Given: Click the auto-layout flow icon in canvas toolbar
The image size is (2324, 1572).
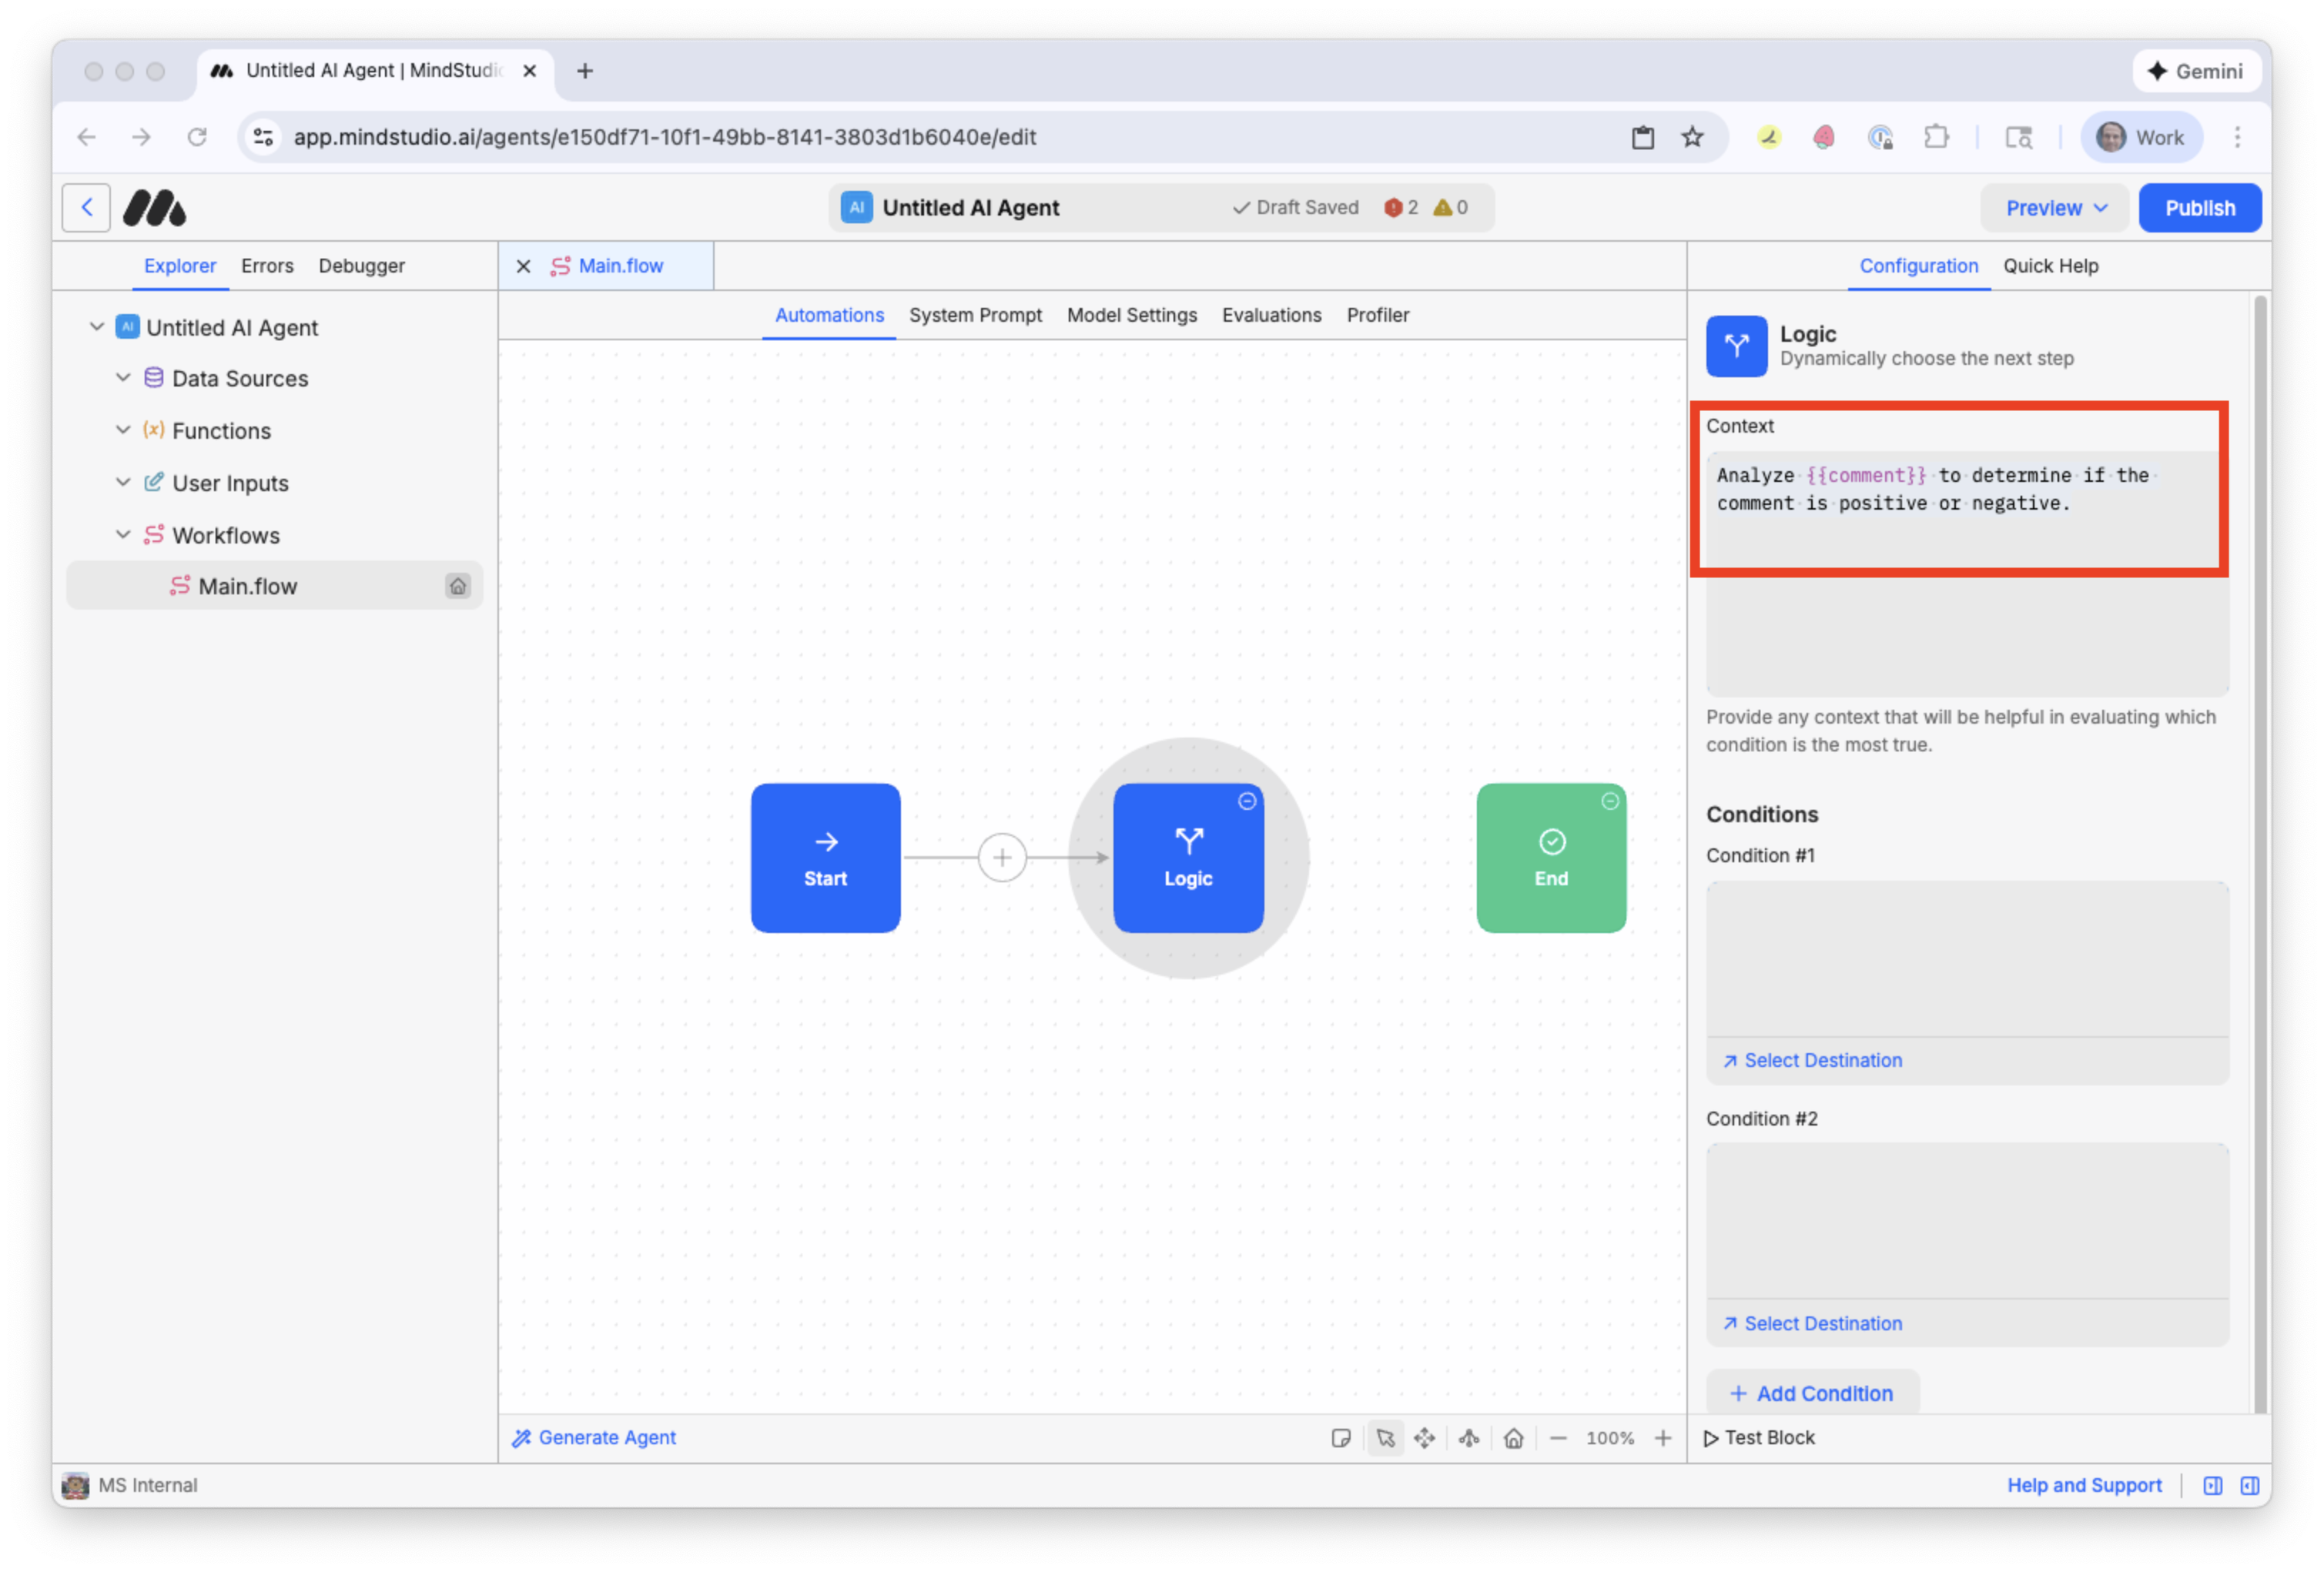Looking at the screenshot, I should pyautogui.click(x=1469, y=1438).
